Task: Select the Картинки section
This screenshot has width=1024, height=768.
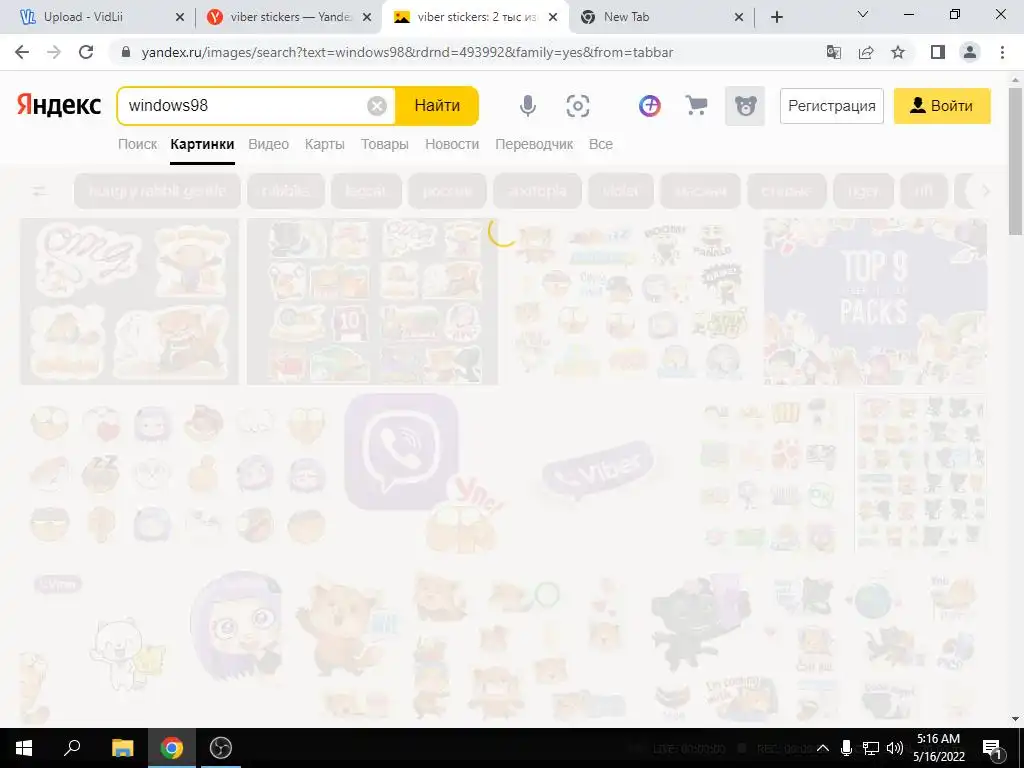Action: (x=202, y=144)
